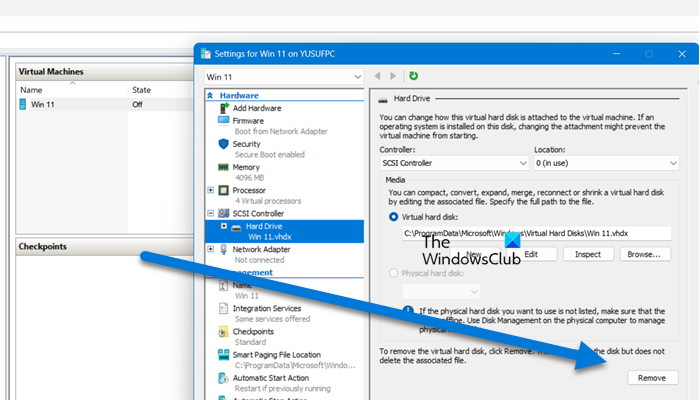700x400 pixels.
Task: Select Smart Paging File Location item
Action: click(277, 355)
